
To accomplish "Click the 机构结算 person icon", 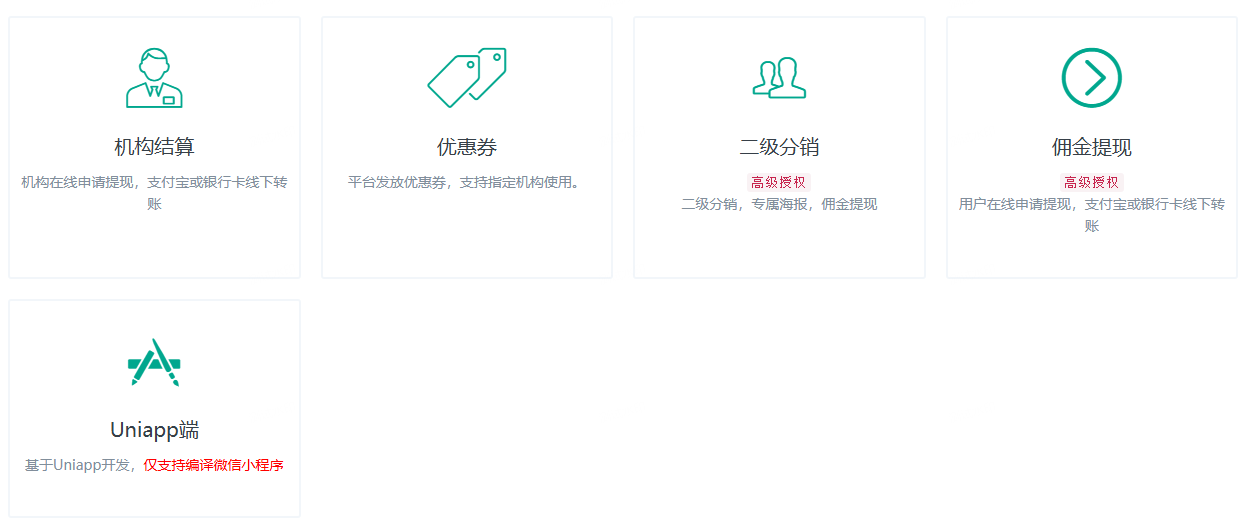I will (x=154, y=78).
